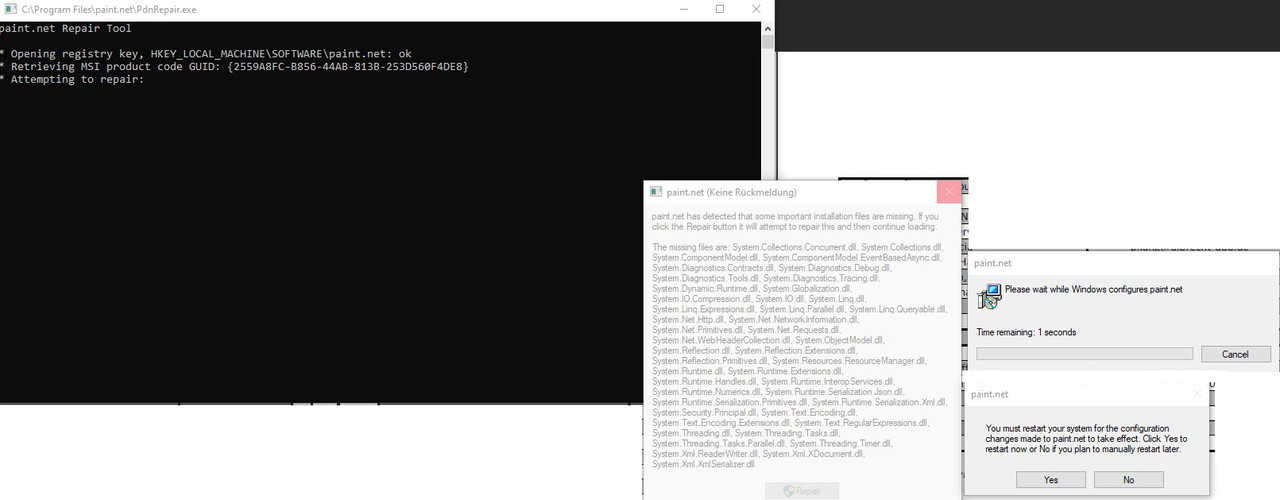This screenshot has height=500, width=1280.
Task: Close the restart prompt dialog
Action: [1198, 394]
